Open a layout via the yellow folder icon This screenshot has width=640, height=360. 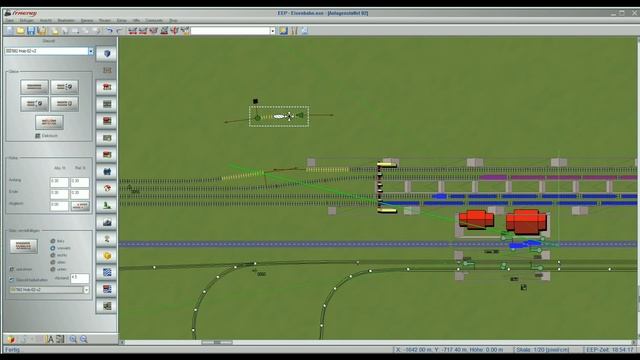[x=20, y=31]
